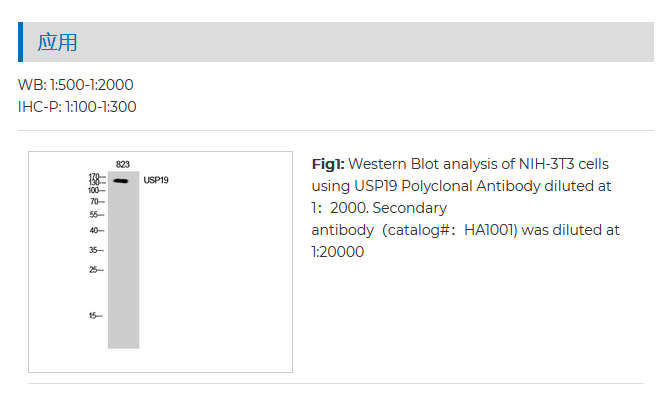Image resolution: width=671 pixels, height=398 pixels.
Task: Click the USP19 label beside the band
Action: pos(156,180)
